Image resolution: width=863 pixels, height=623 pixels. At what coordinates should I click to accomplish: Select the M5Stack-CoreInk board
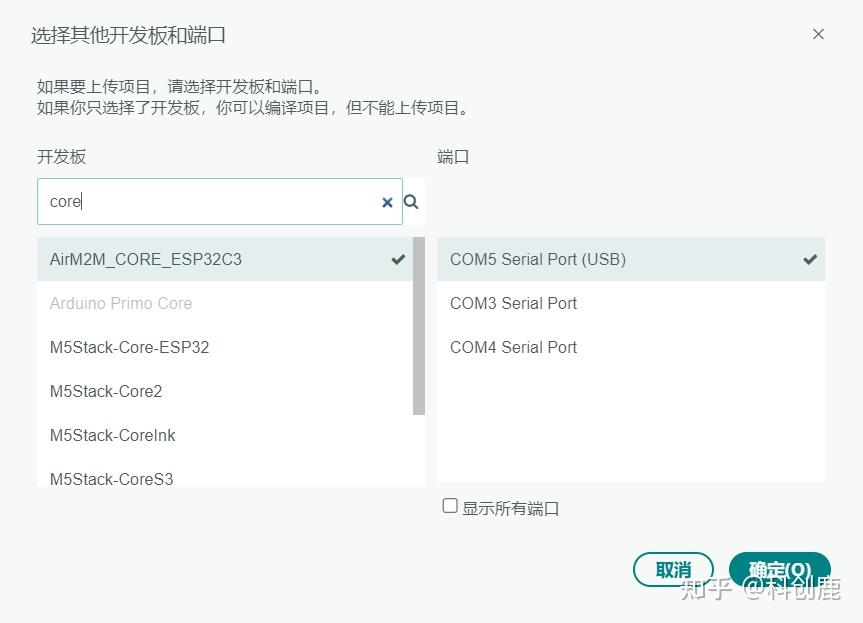[x=113, y=435]
